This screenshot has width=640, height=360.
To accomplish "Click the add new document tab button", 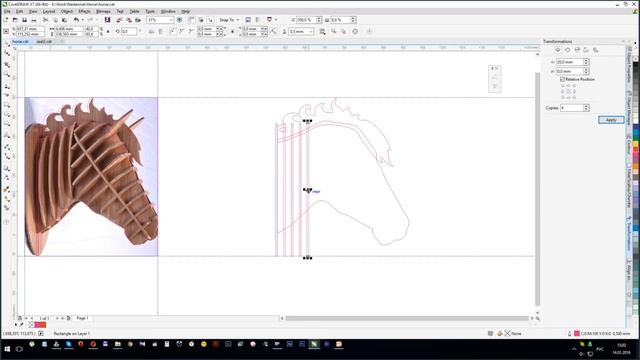I will (62, 42).
